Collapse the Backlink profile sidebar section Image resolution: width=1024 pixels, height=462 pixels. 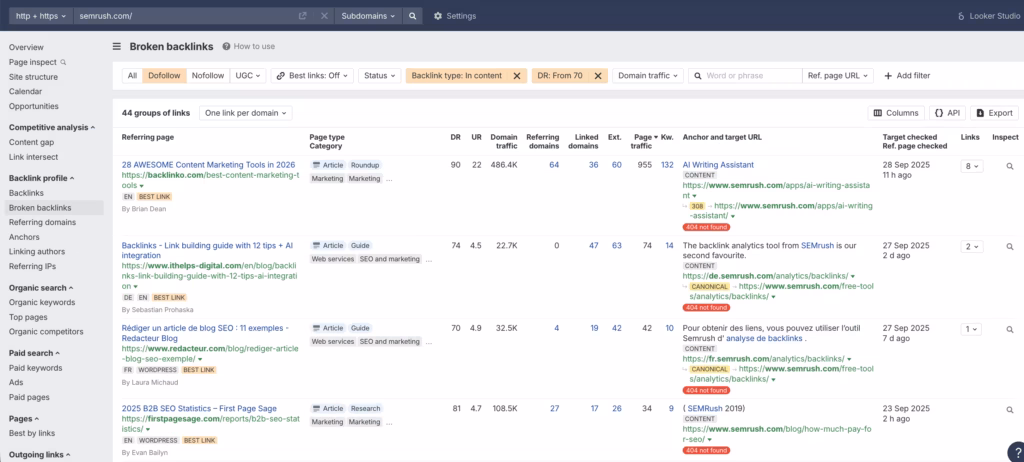(x=42, y=178)
